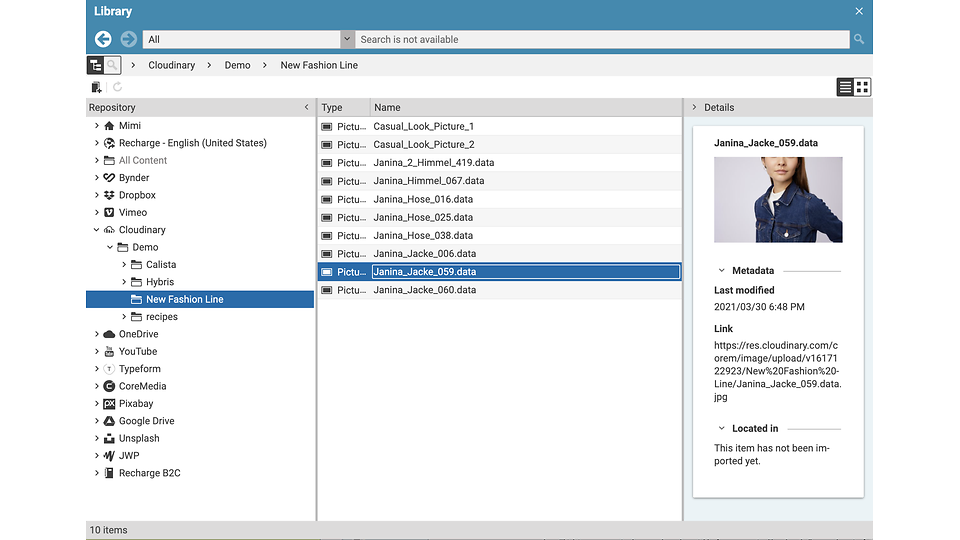Viewport: 960px width, 540px height.
Task: Select the OneDrive cloud icon
Action: point(109,334)
